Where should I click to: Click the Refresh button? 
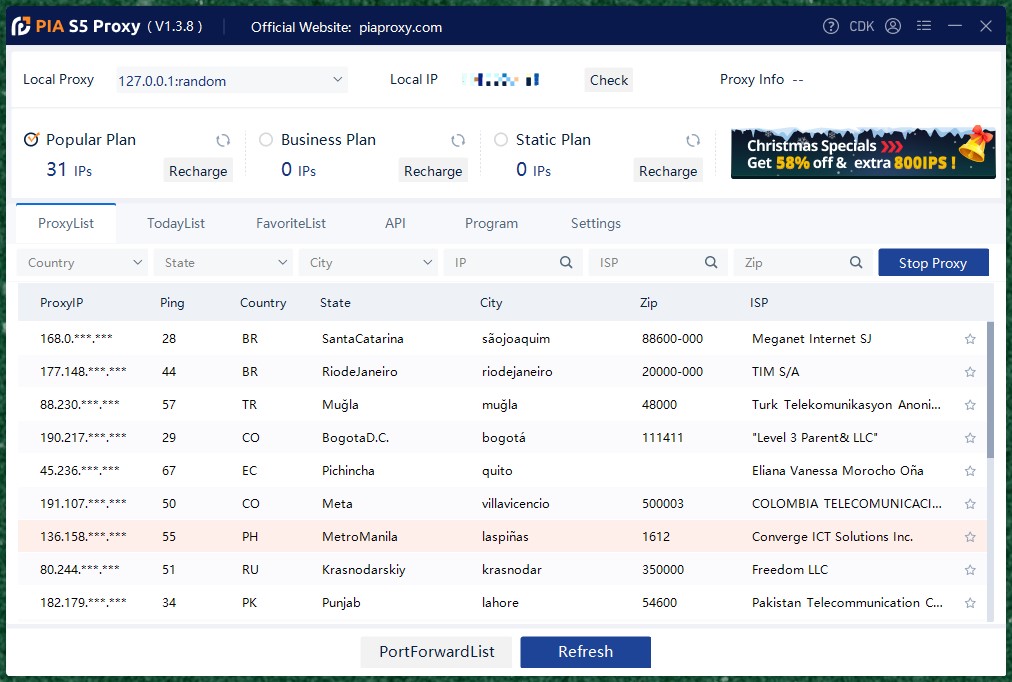coord(585,652)
